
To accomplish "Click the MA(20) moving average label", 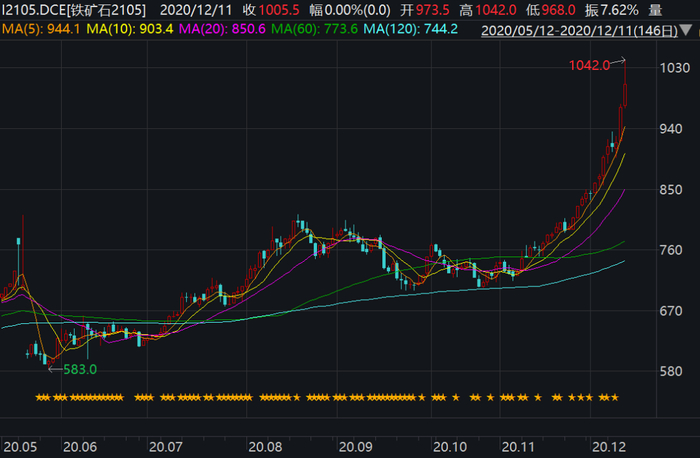I will (x=222, y=29).
